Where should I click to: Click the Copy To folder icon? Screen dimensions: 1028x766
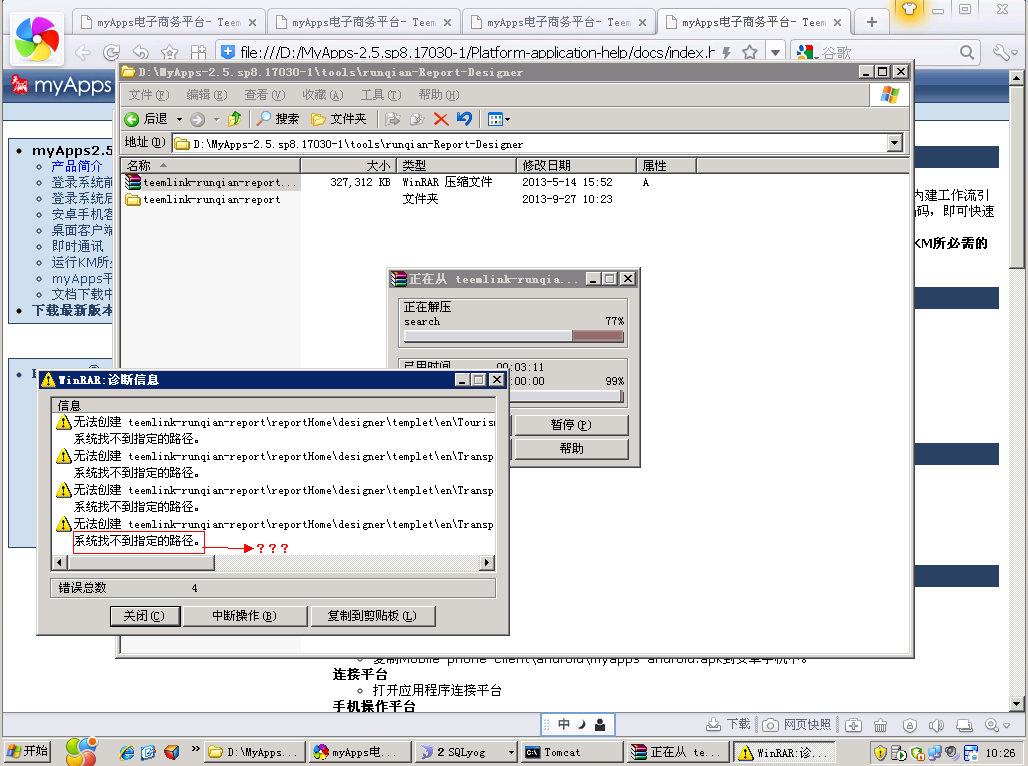417,119
